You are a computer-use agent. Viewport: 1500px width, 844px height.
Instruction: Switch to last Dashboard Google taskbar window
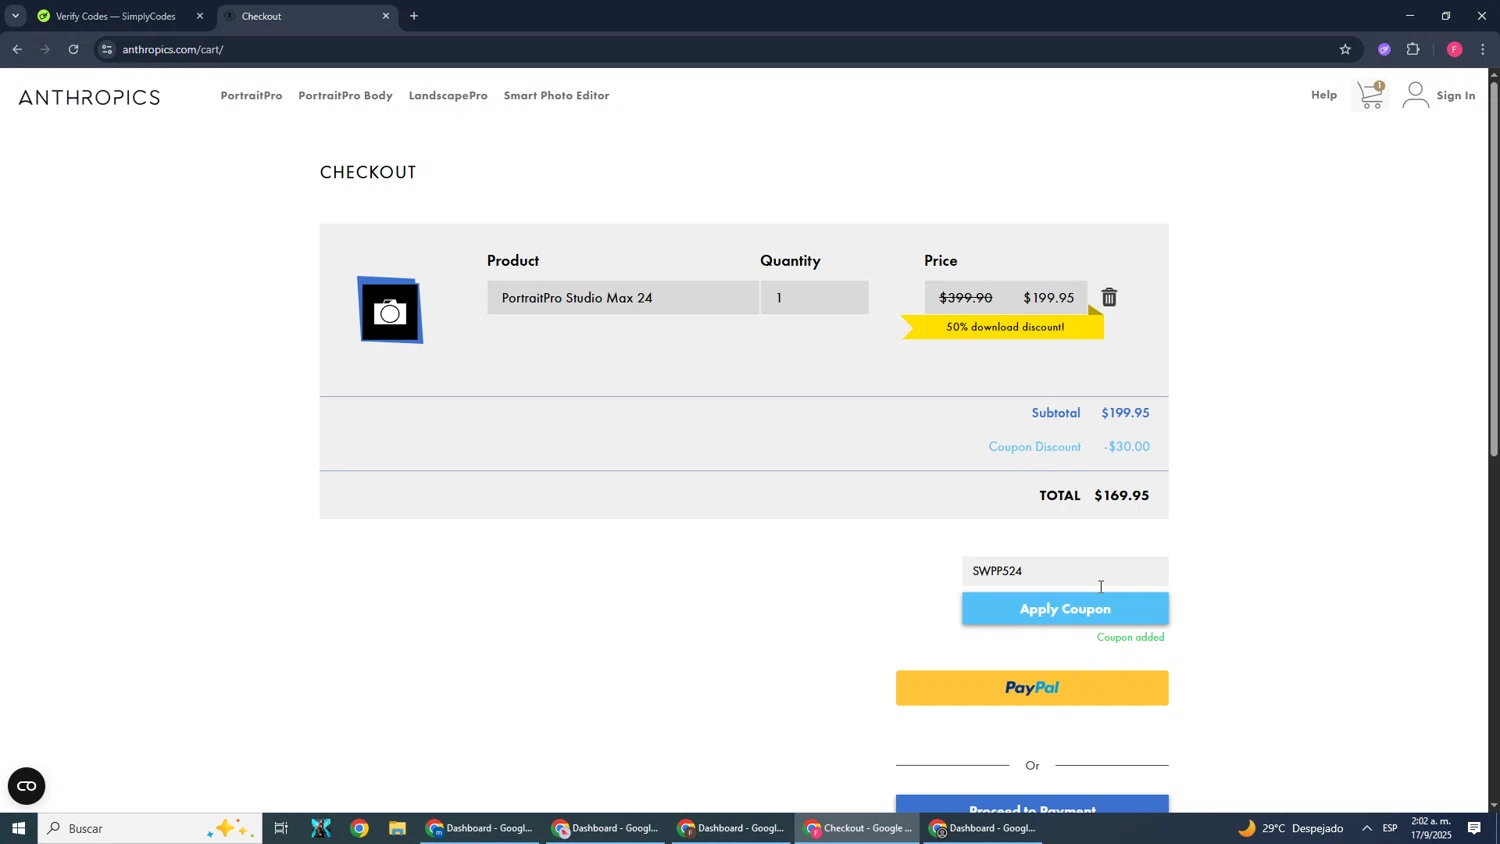tap(984, 829)
